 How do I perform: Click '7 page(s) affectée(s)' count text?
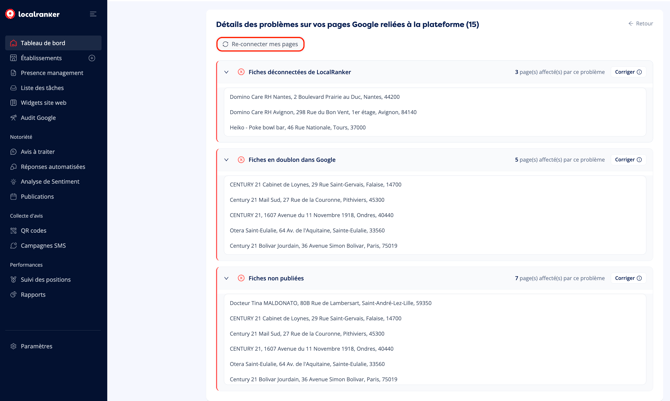point(560,278)
